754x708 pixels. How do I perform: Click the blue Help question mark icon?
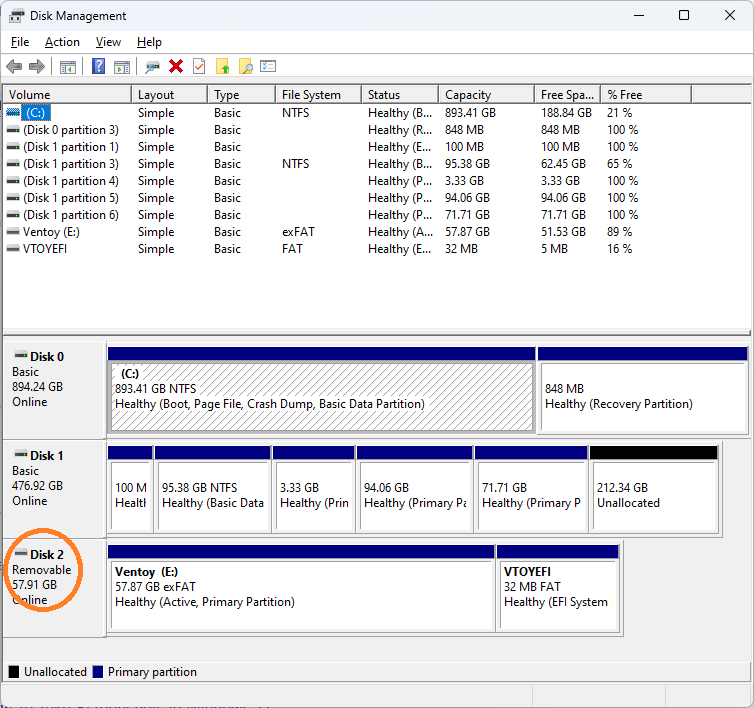(98, 67)
